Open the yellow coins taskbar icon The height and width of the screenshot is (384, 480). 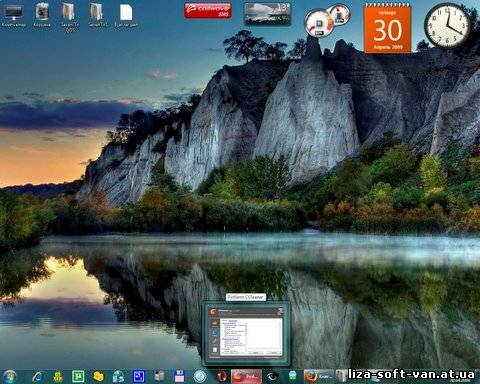tap(98, 377)
